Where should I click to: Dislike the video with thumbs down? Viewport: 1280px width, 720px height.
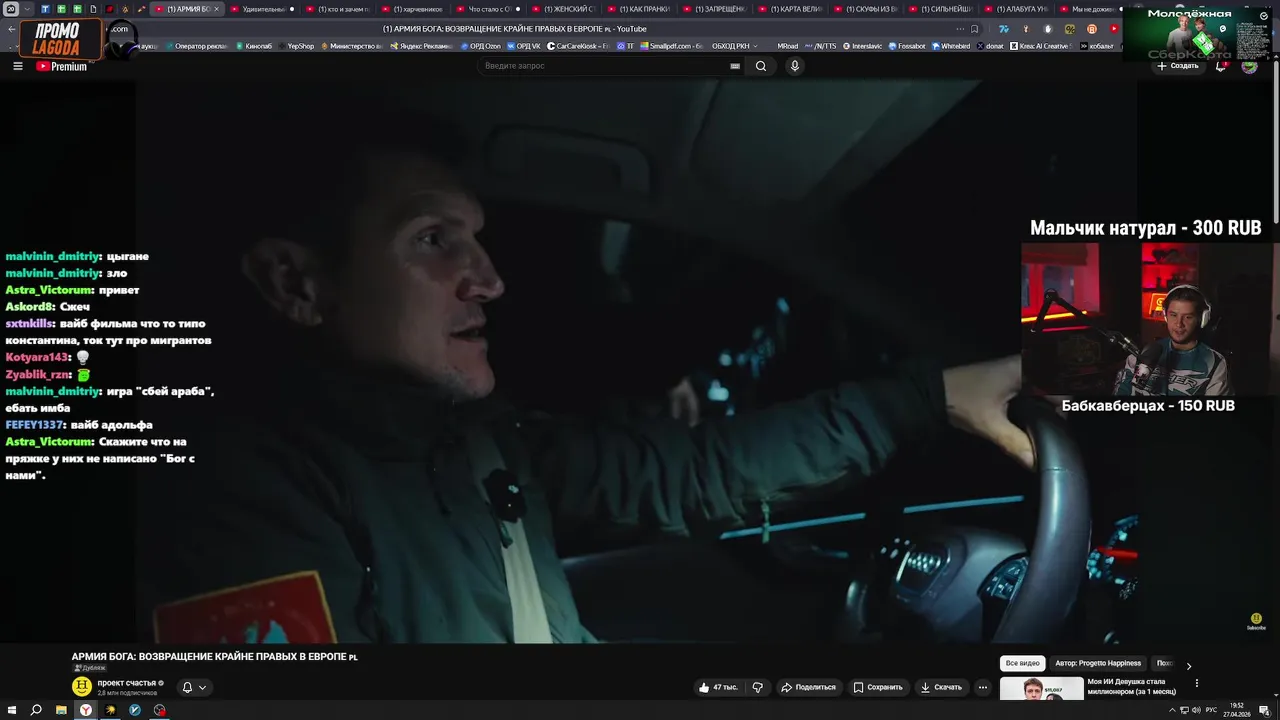click(757, 687)
